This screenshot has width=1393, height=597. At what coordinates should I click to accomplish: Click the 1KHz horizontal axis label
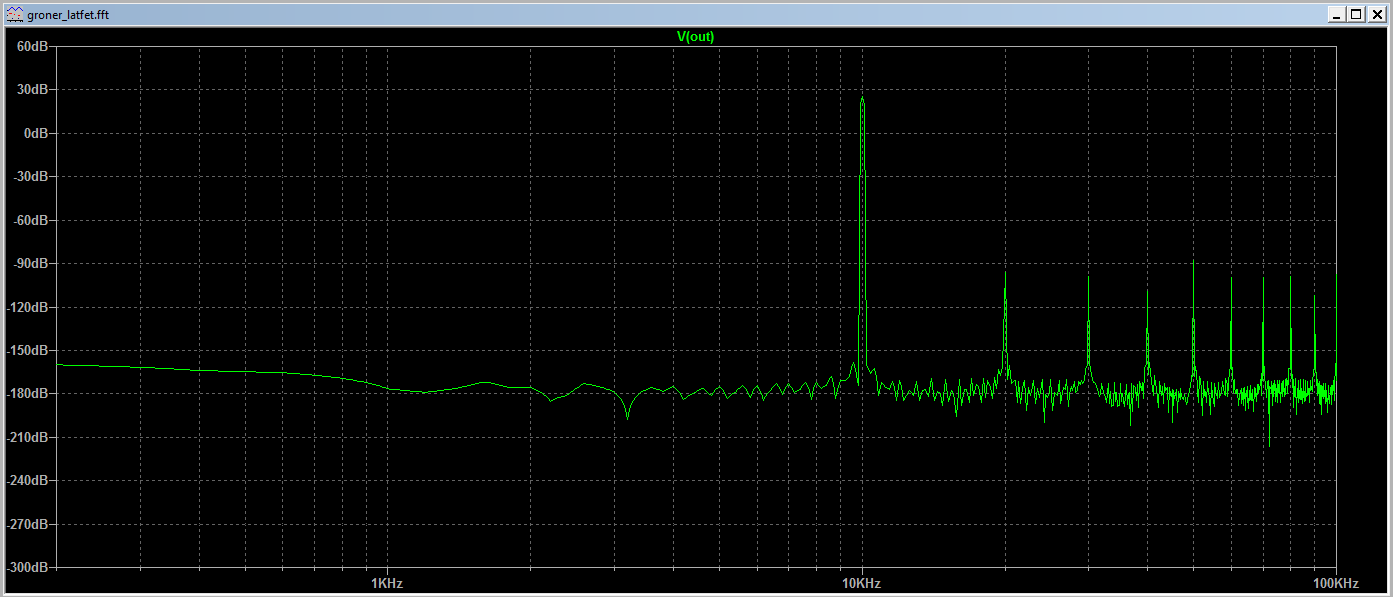[386, 583]
